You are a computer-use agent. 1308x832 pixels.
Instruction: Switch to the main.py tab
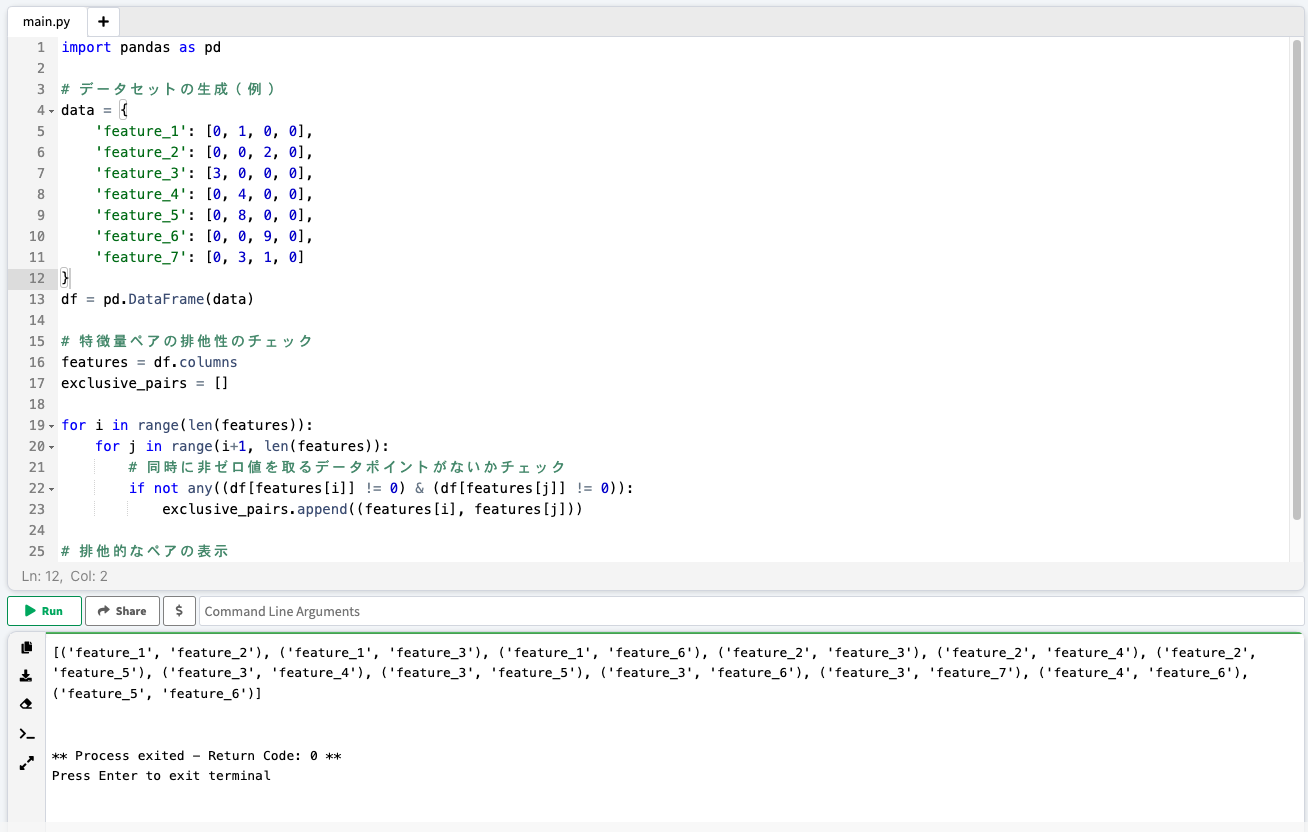pos(46,21)
